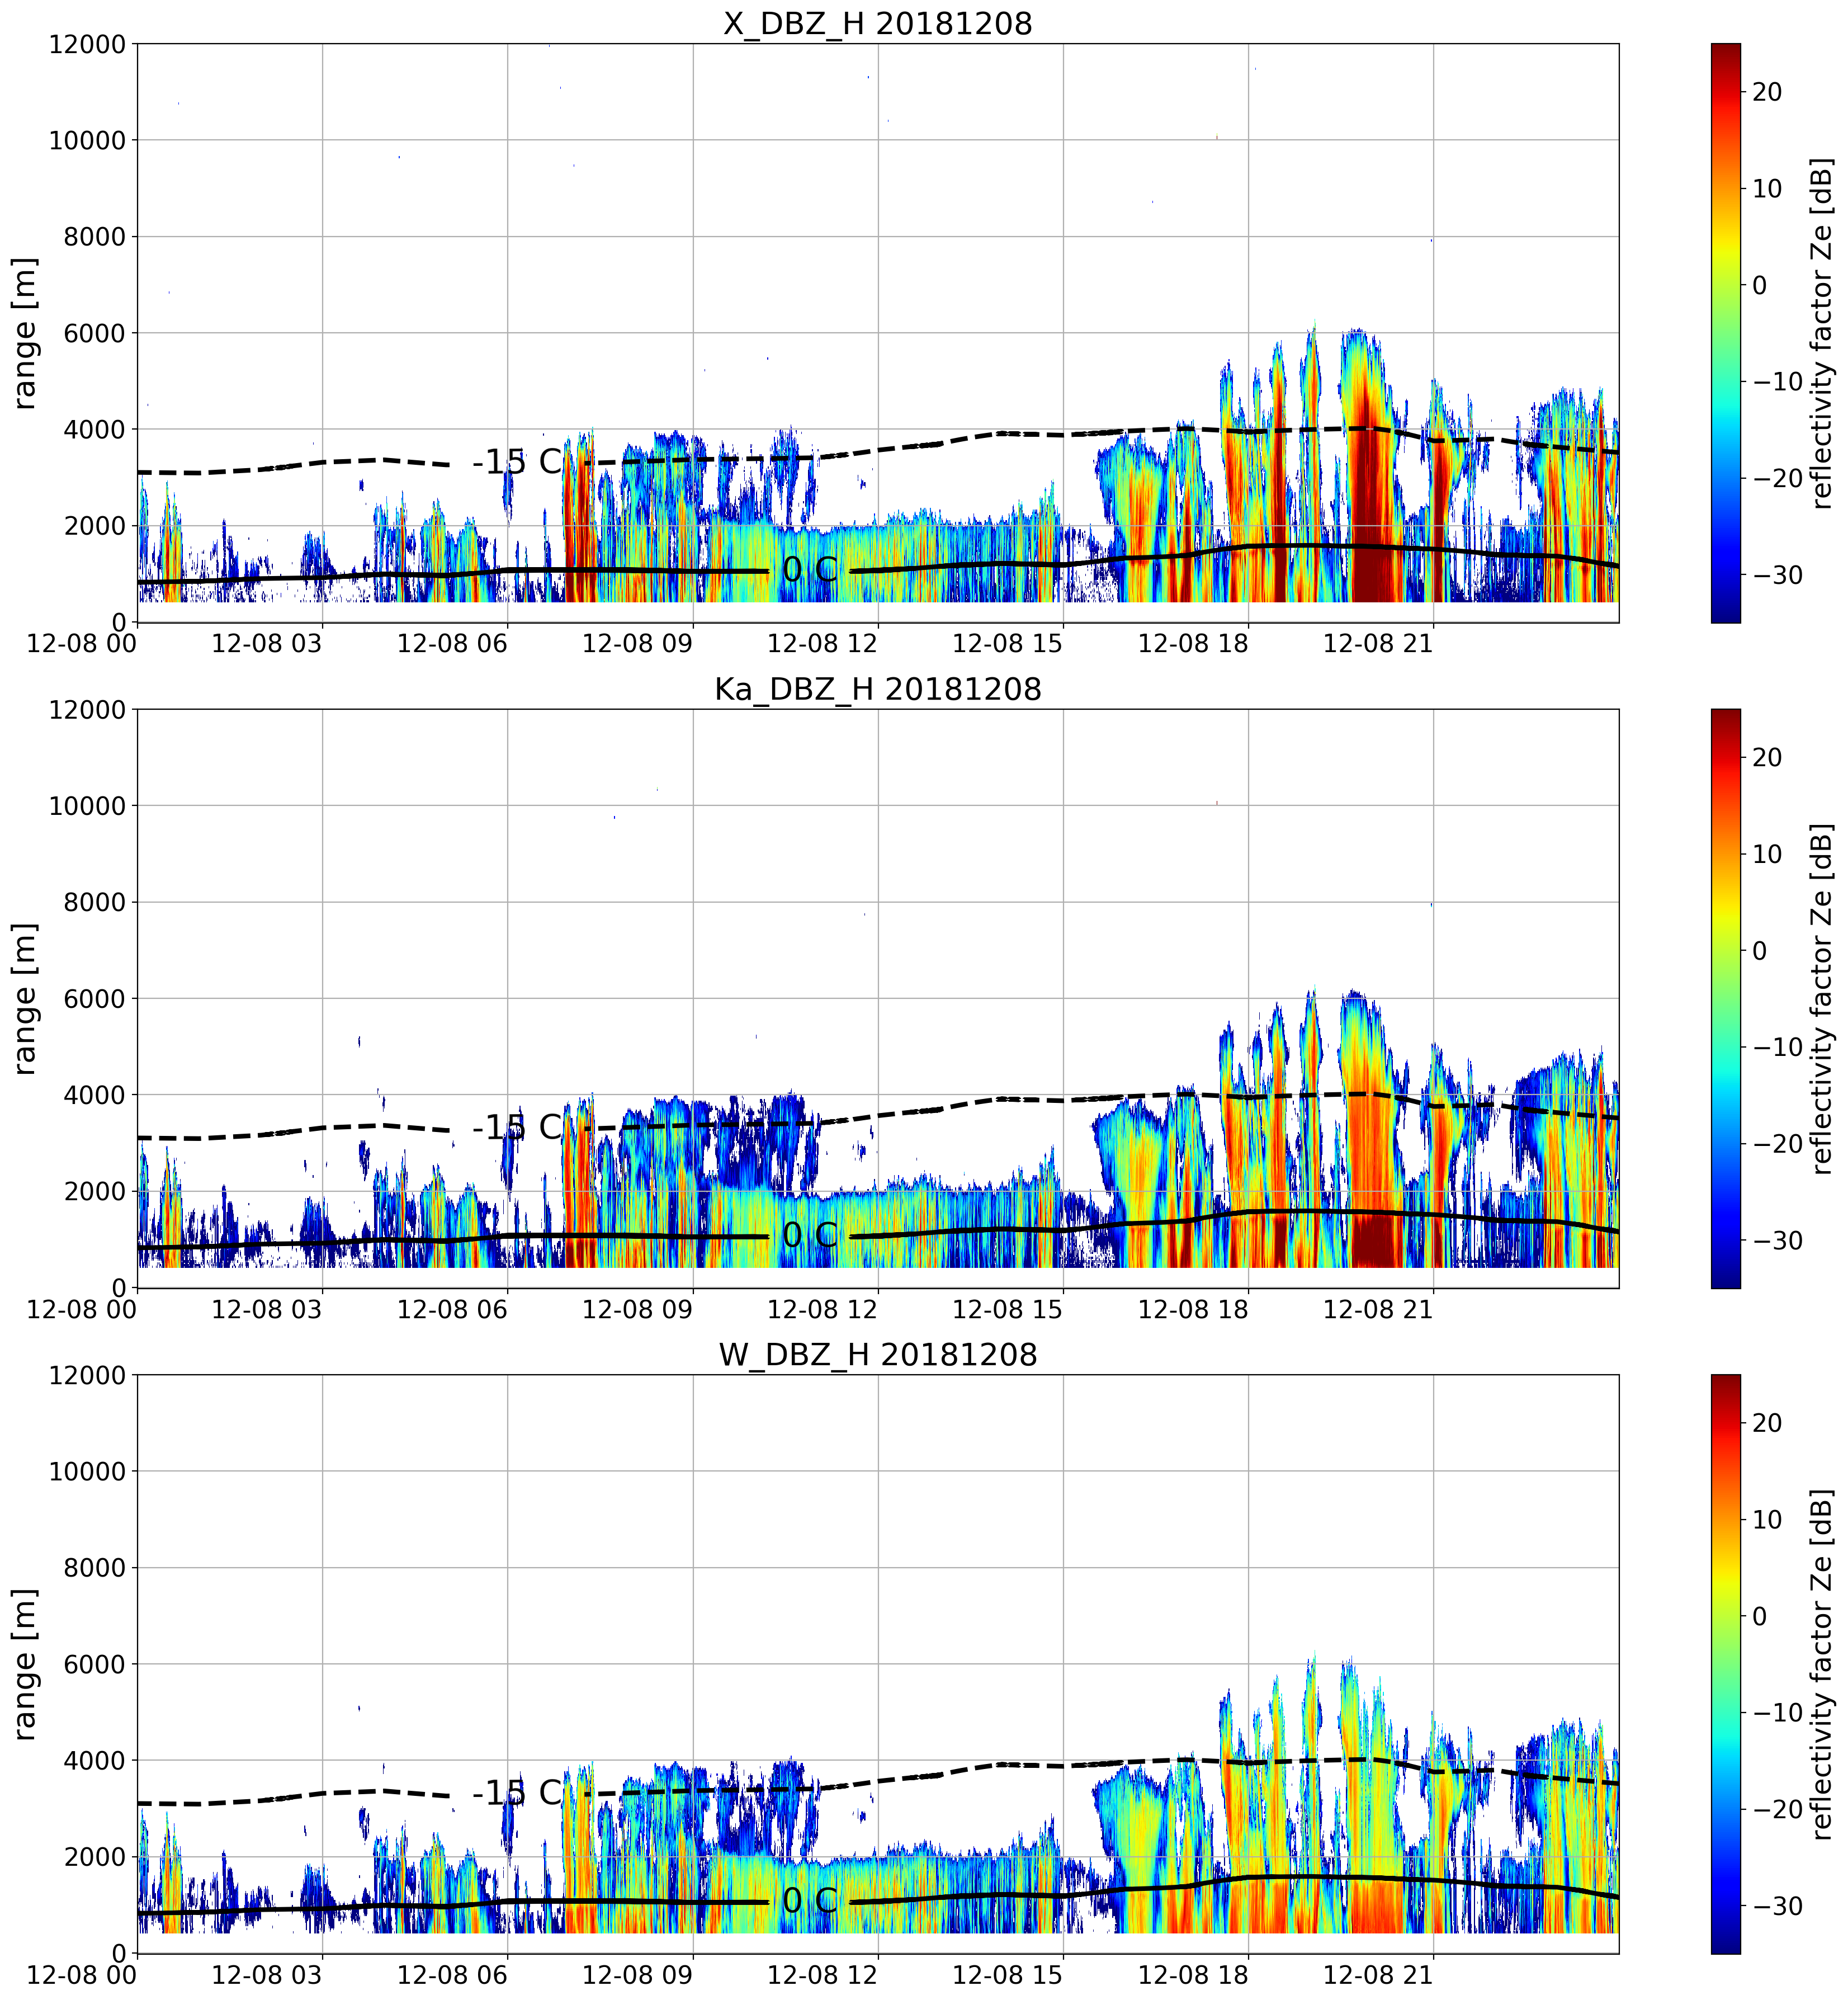Click the 12-08 12 time tick under Ka panel

coord(822,1309)
